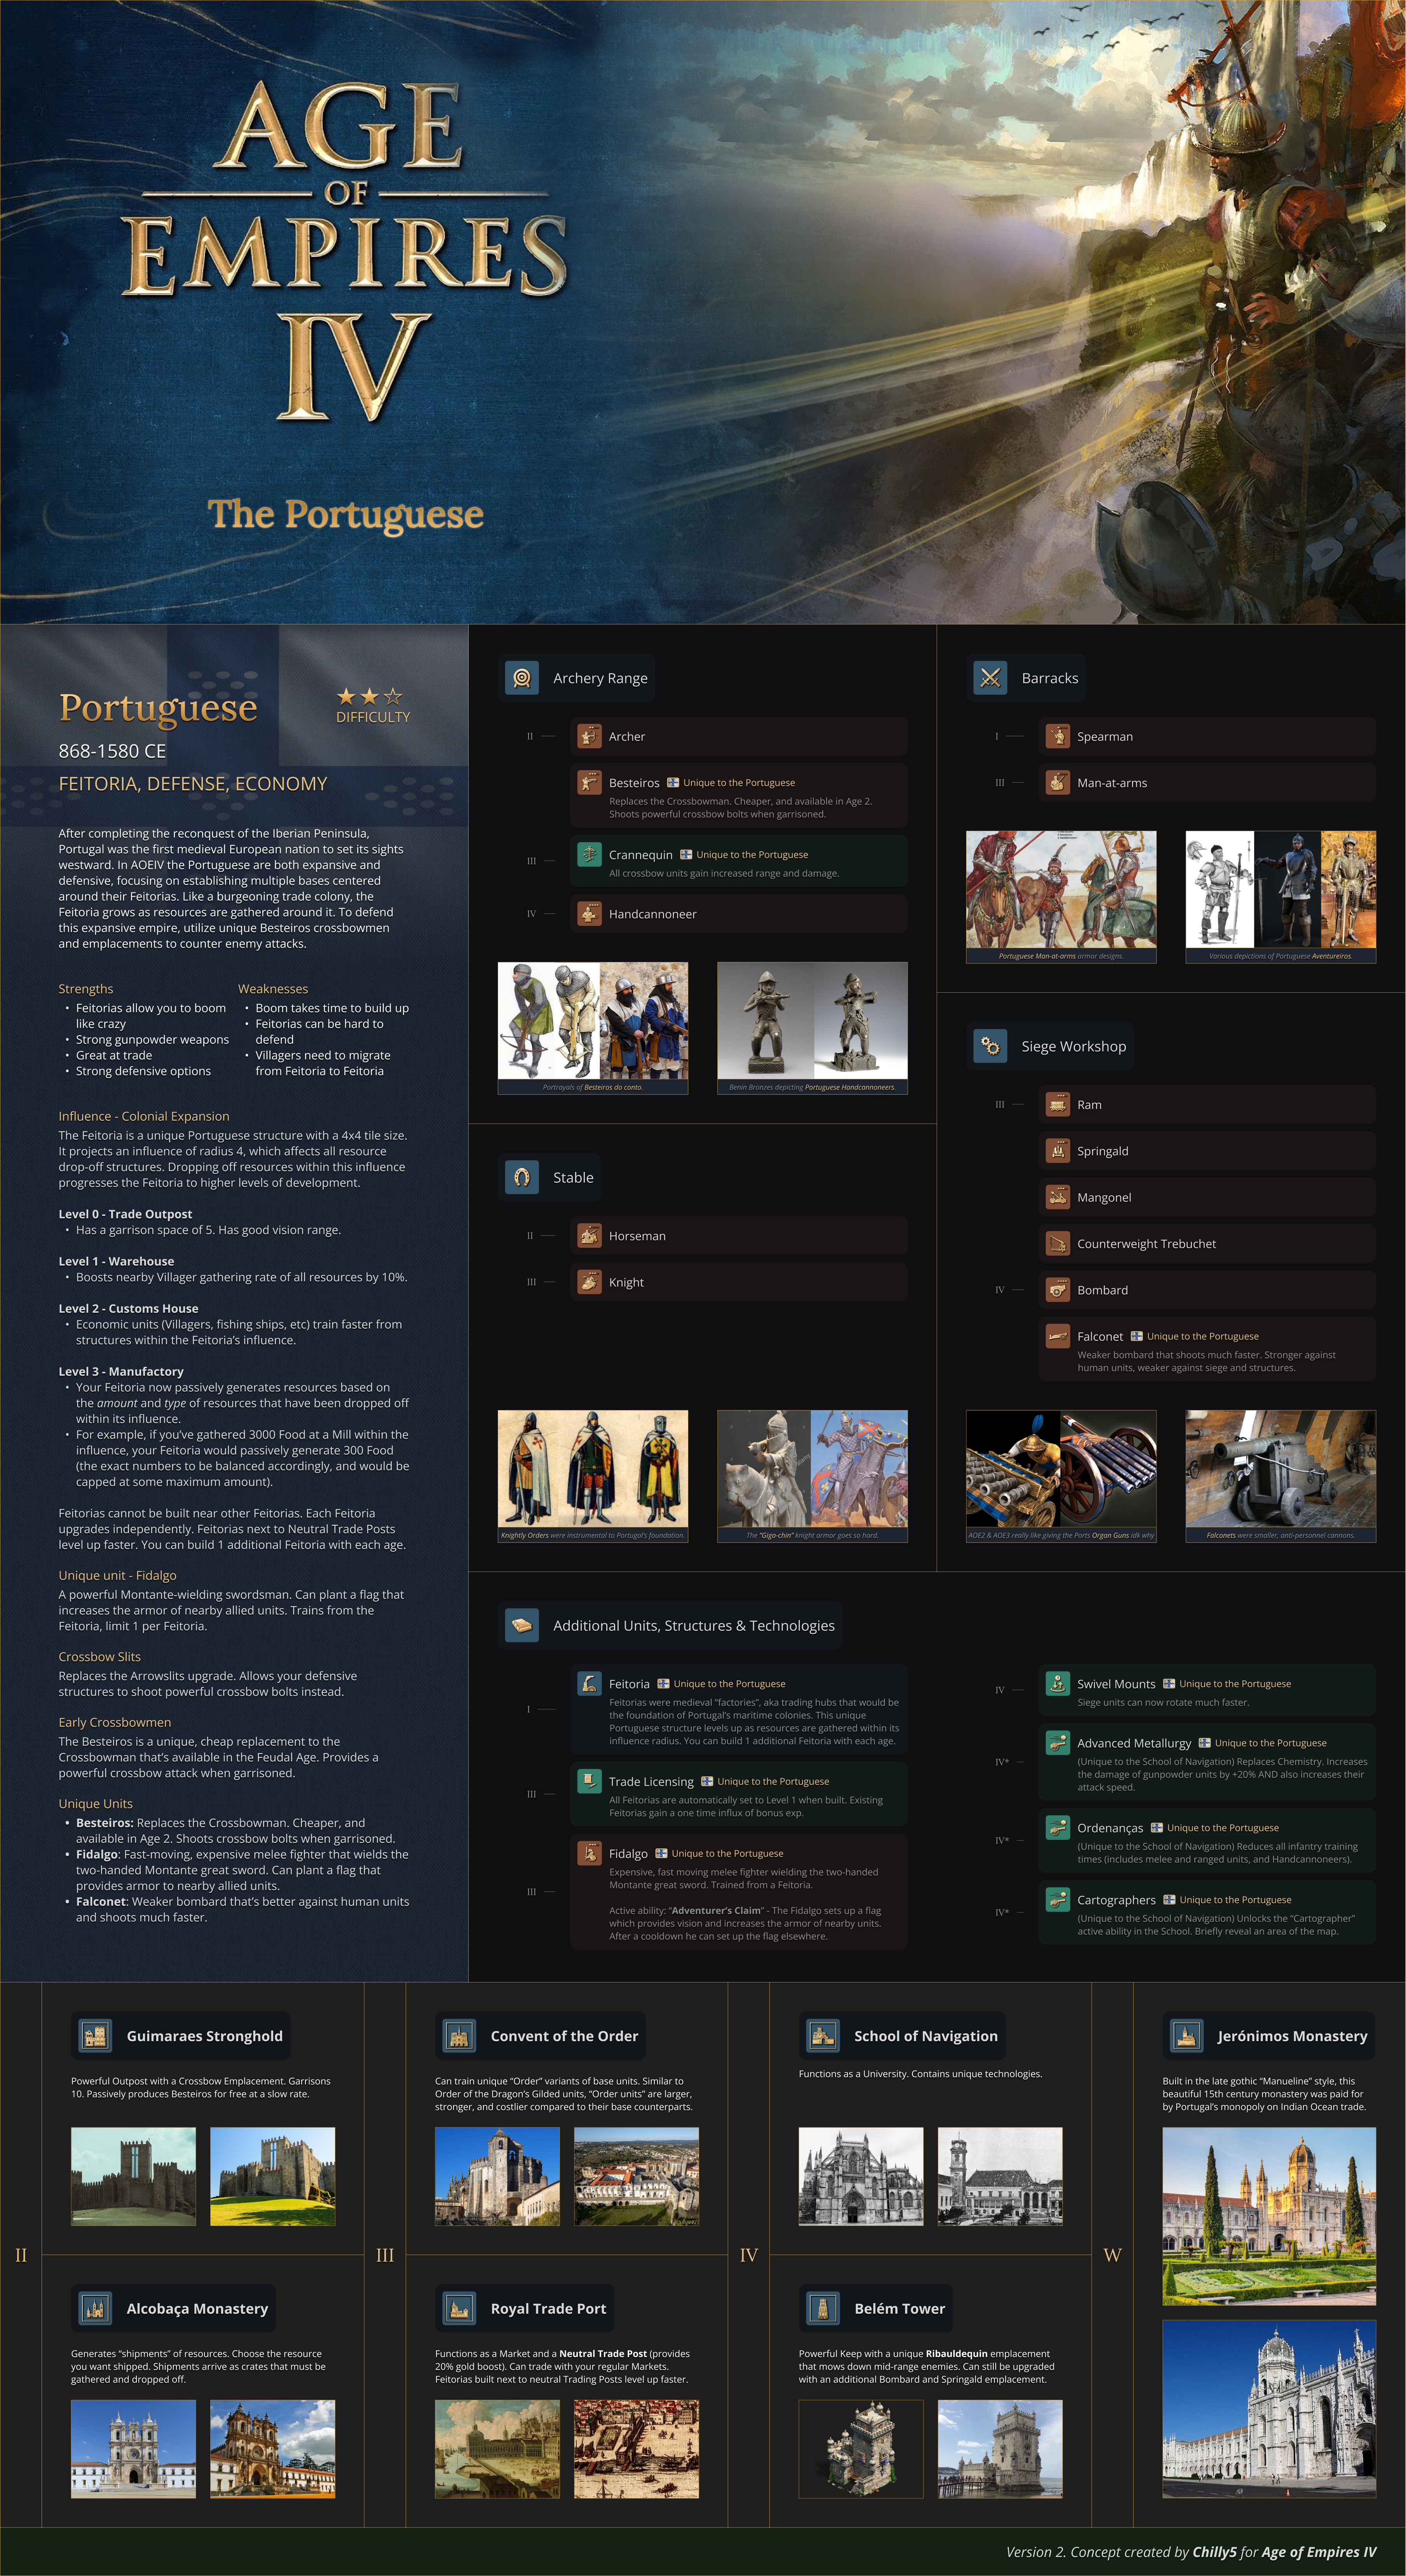The height and width of the screenshot is (2576, 1406).
Task: Click the Alcobaça Monastery landmark icon
Action: click(95, 2308)
